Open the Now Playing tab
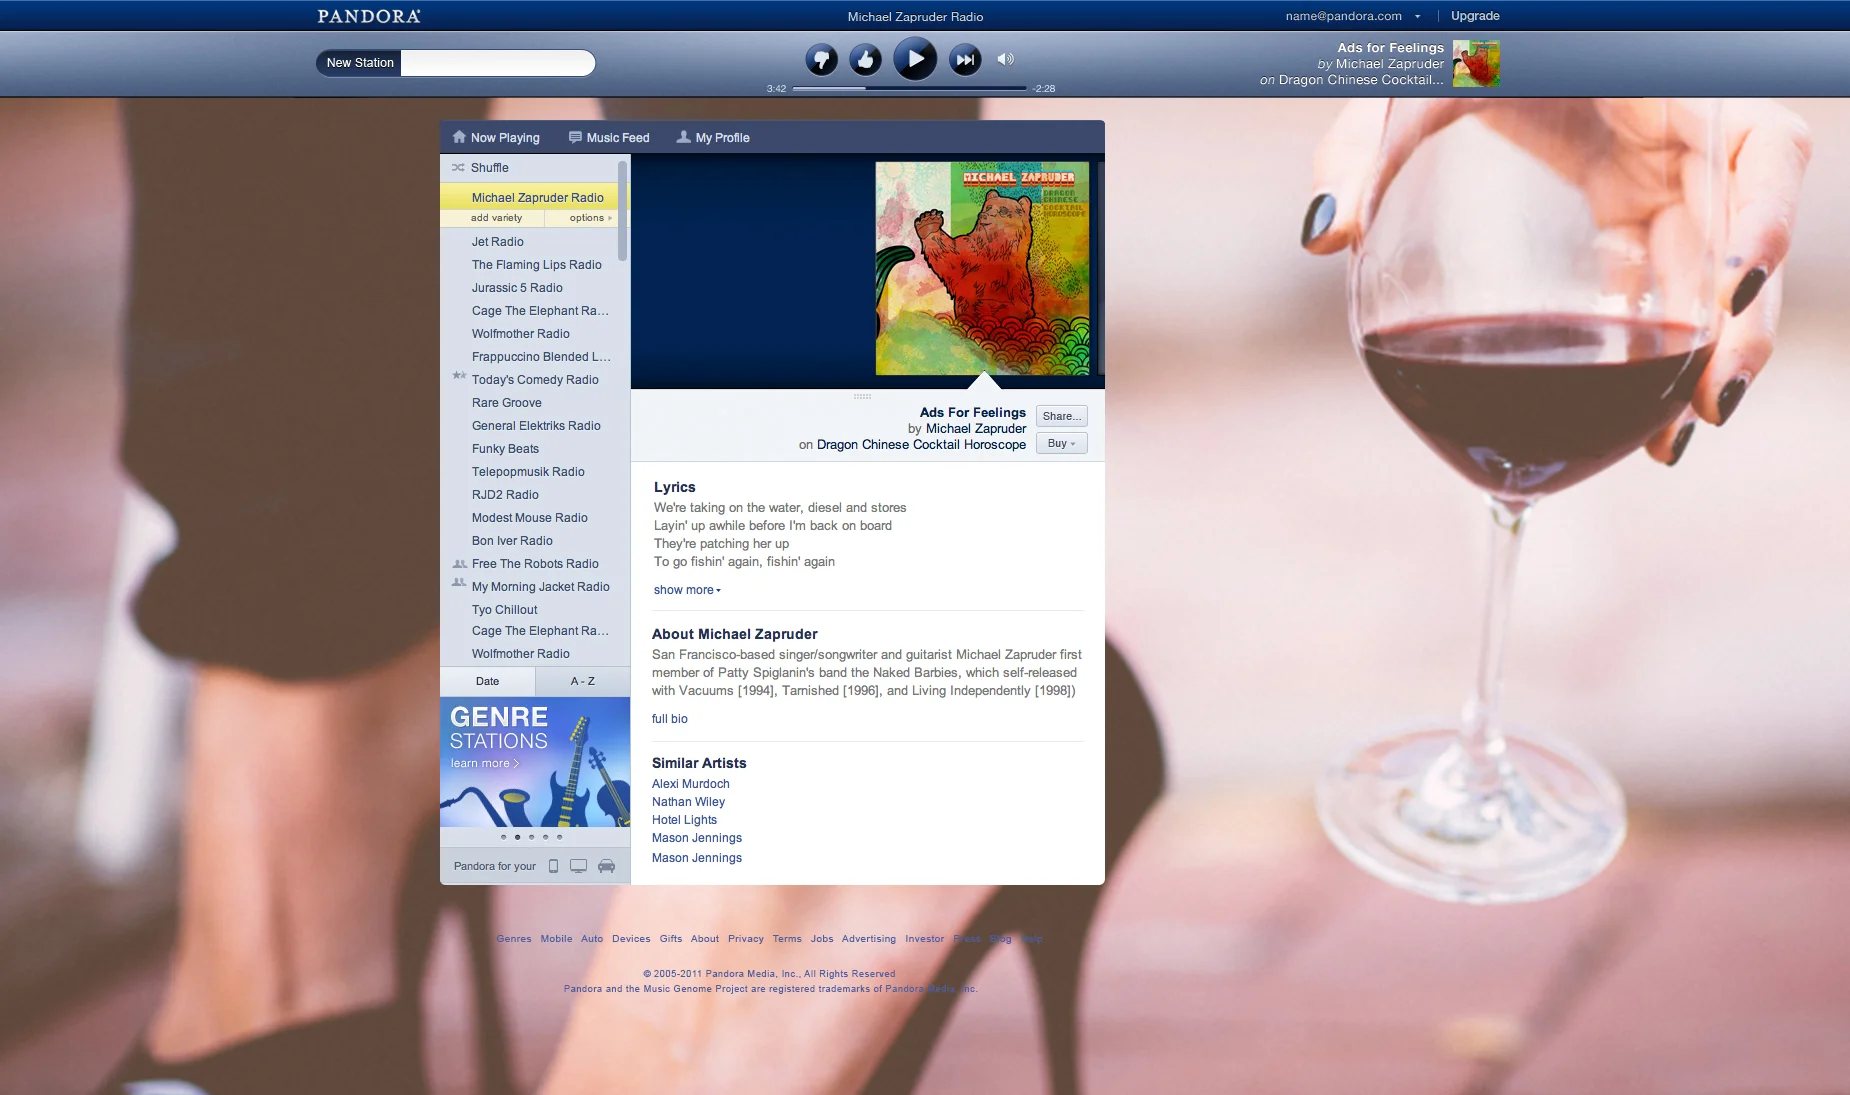 tap(496, 138)
